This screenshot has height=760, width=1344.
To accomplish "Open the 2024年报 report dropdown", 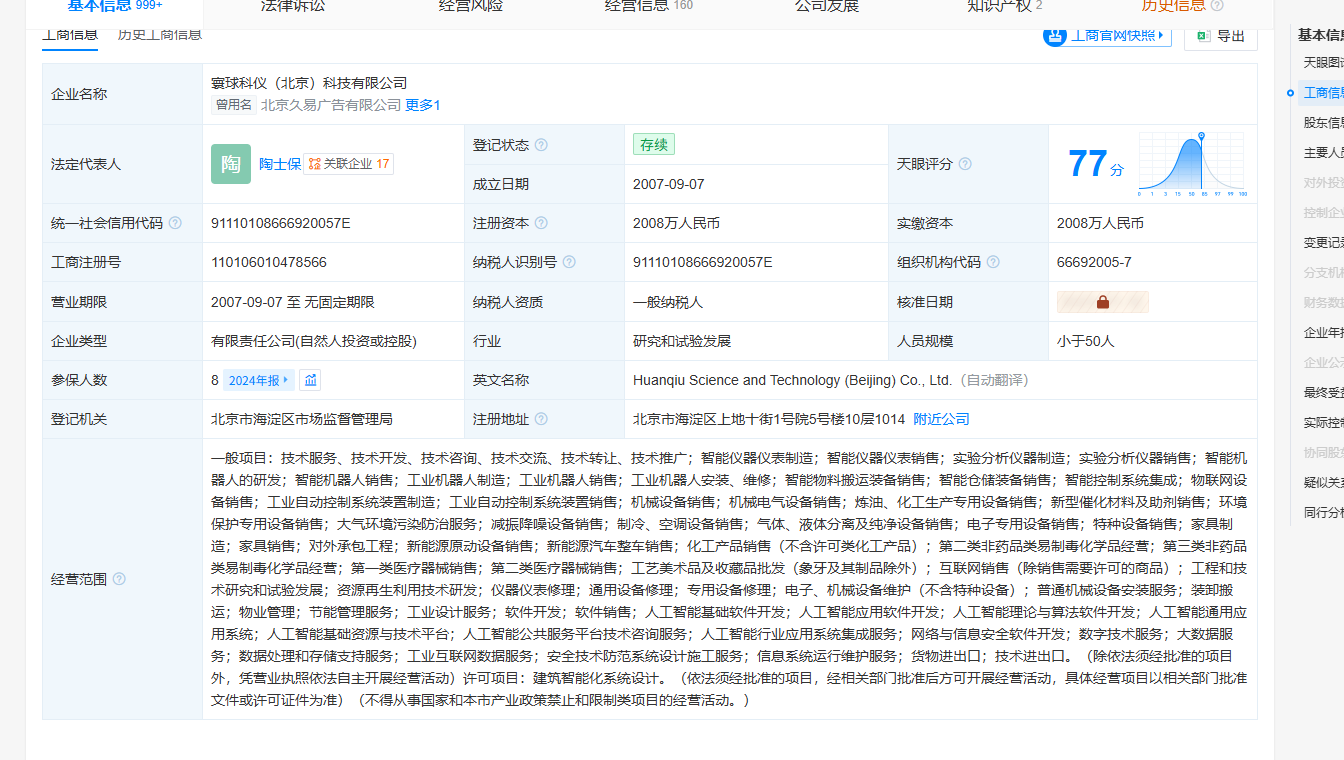I will (259, 380).
